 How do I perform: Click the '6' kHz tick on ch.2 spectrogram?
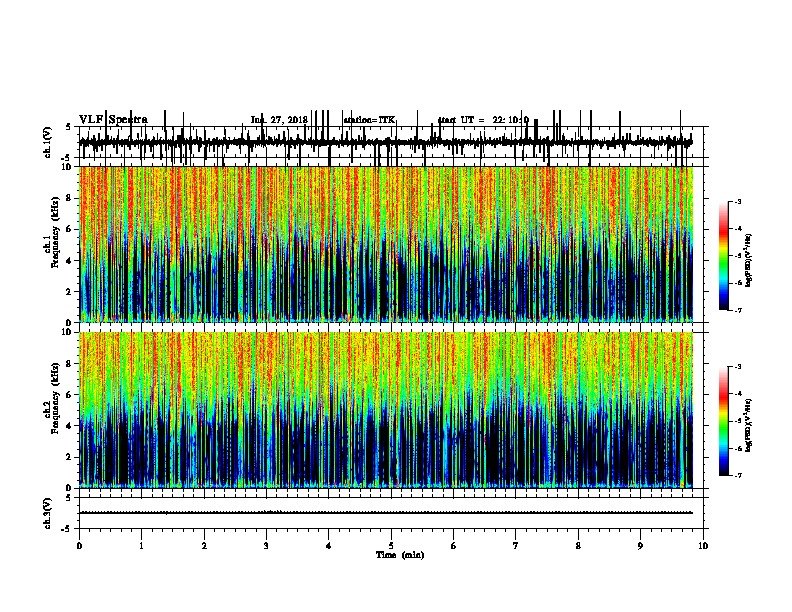pos(70,395)
